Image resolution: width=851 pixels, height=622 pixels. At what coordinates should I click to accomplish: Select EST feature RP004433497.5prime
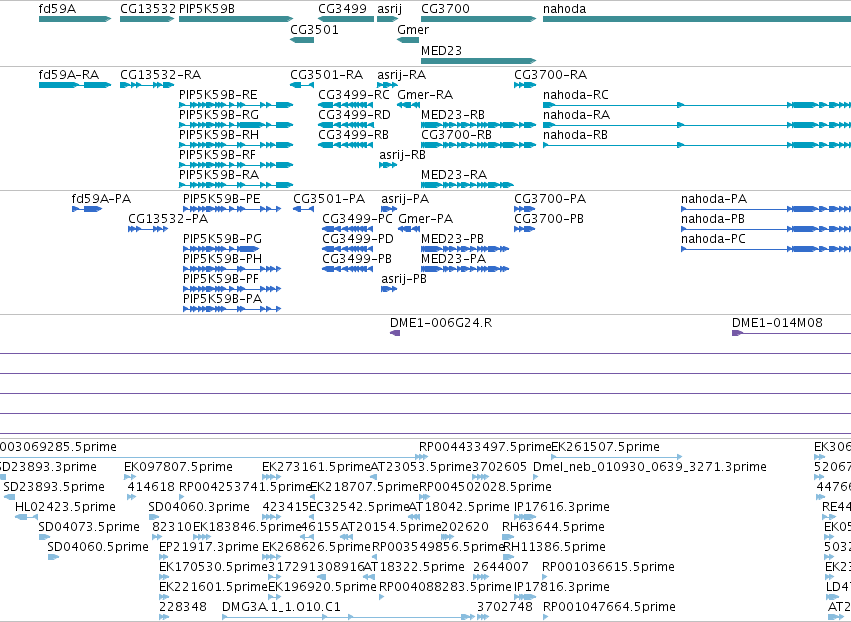point(423,457)
